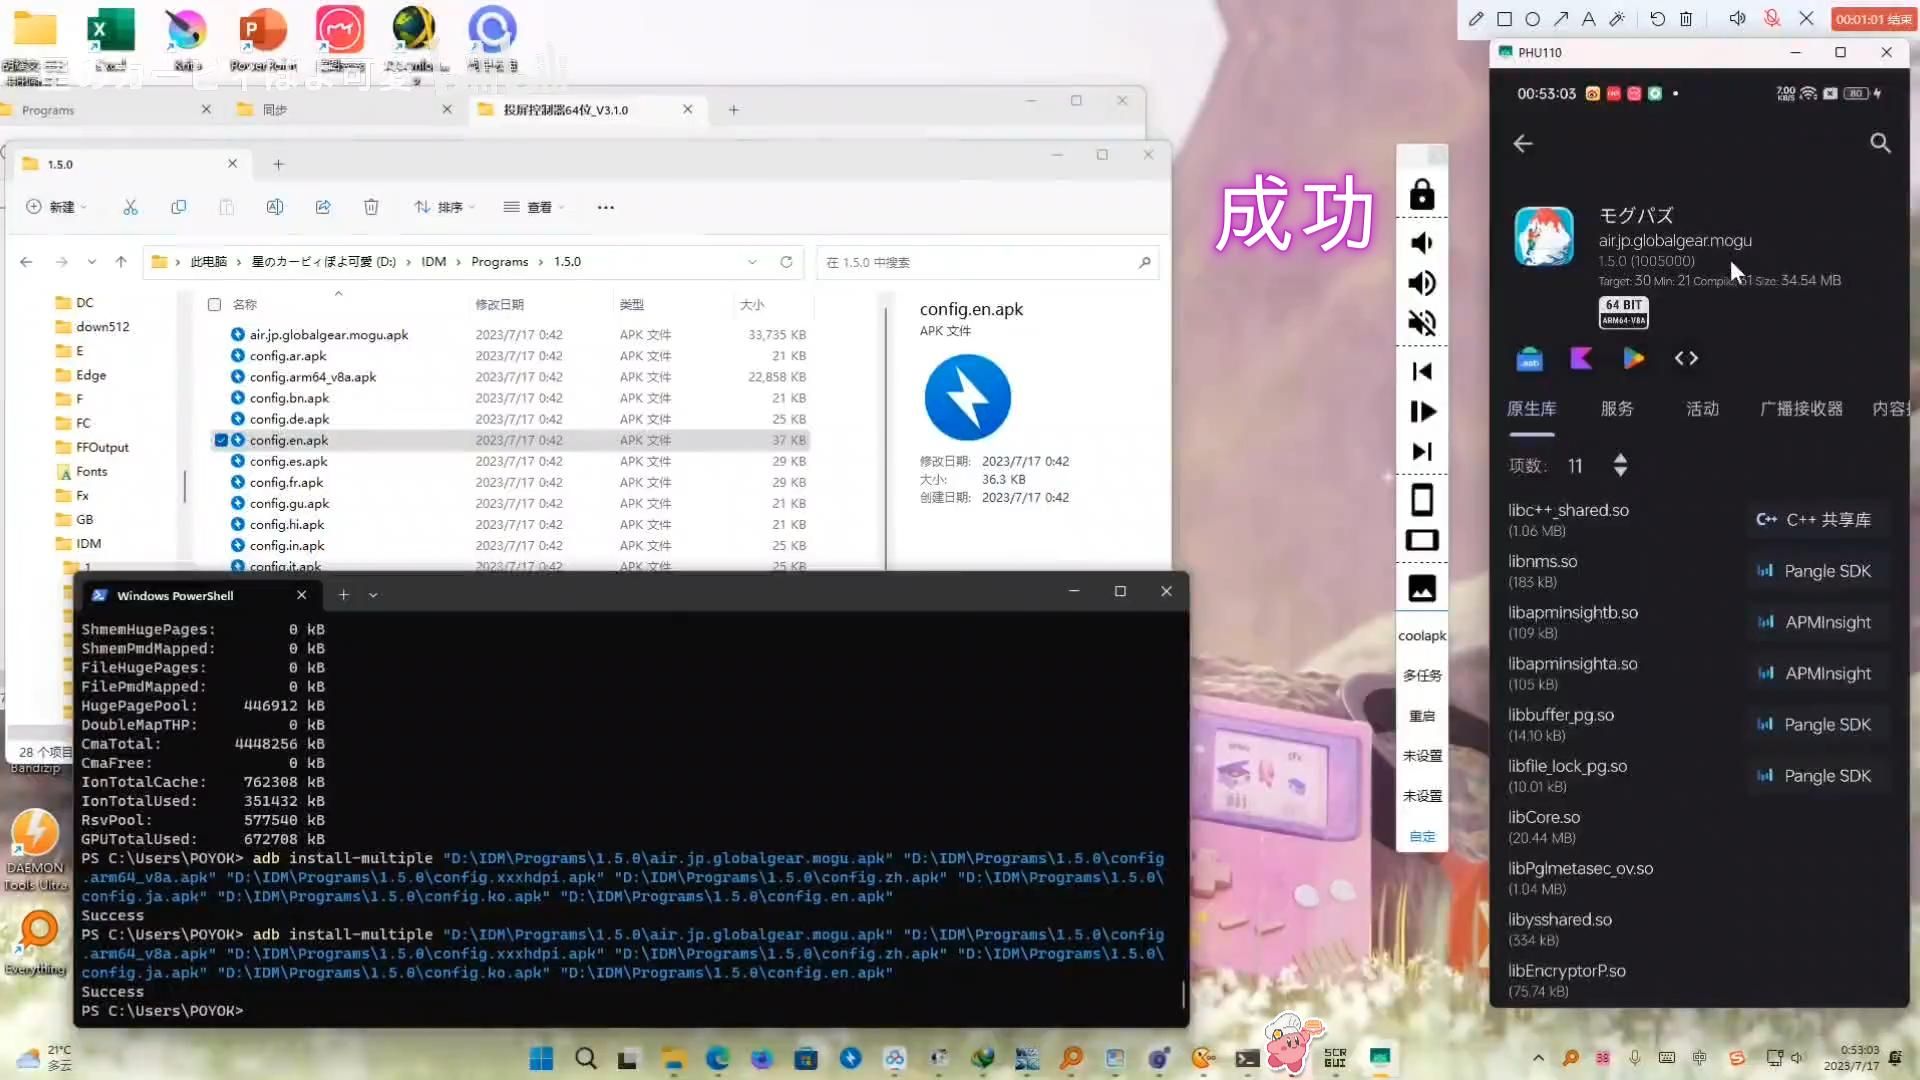1920x1080 pixels.
Task: Click the back arrow in PHU110 panel
Action: click(1523, 142)
